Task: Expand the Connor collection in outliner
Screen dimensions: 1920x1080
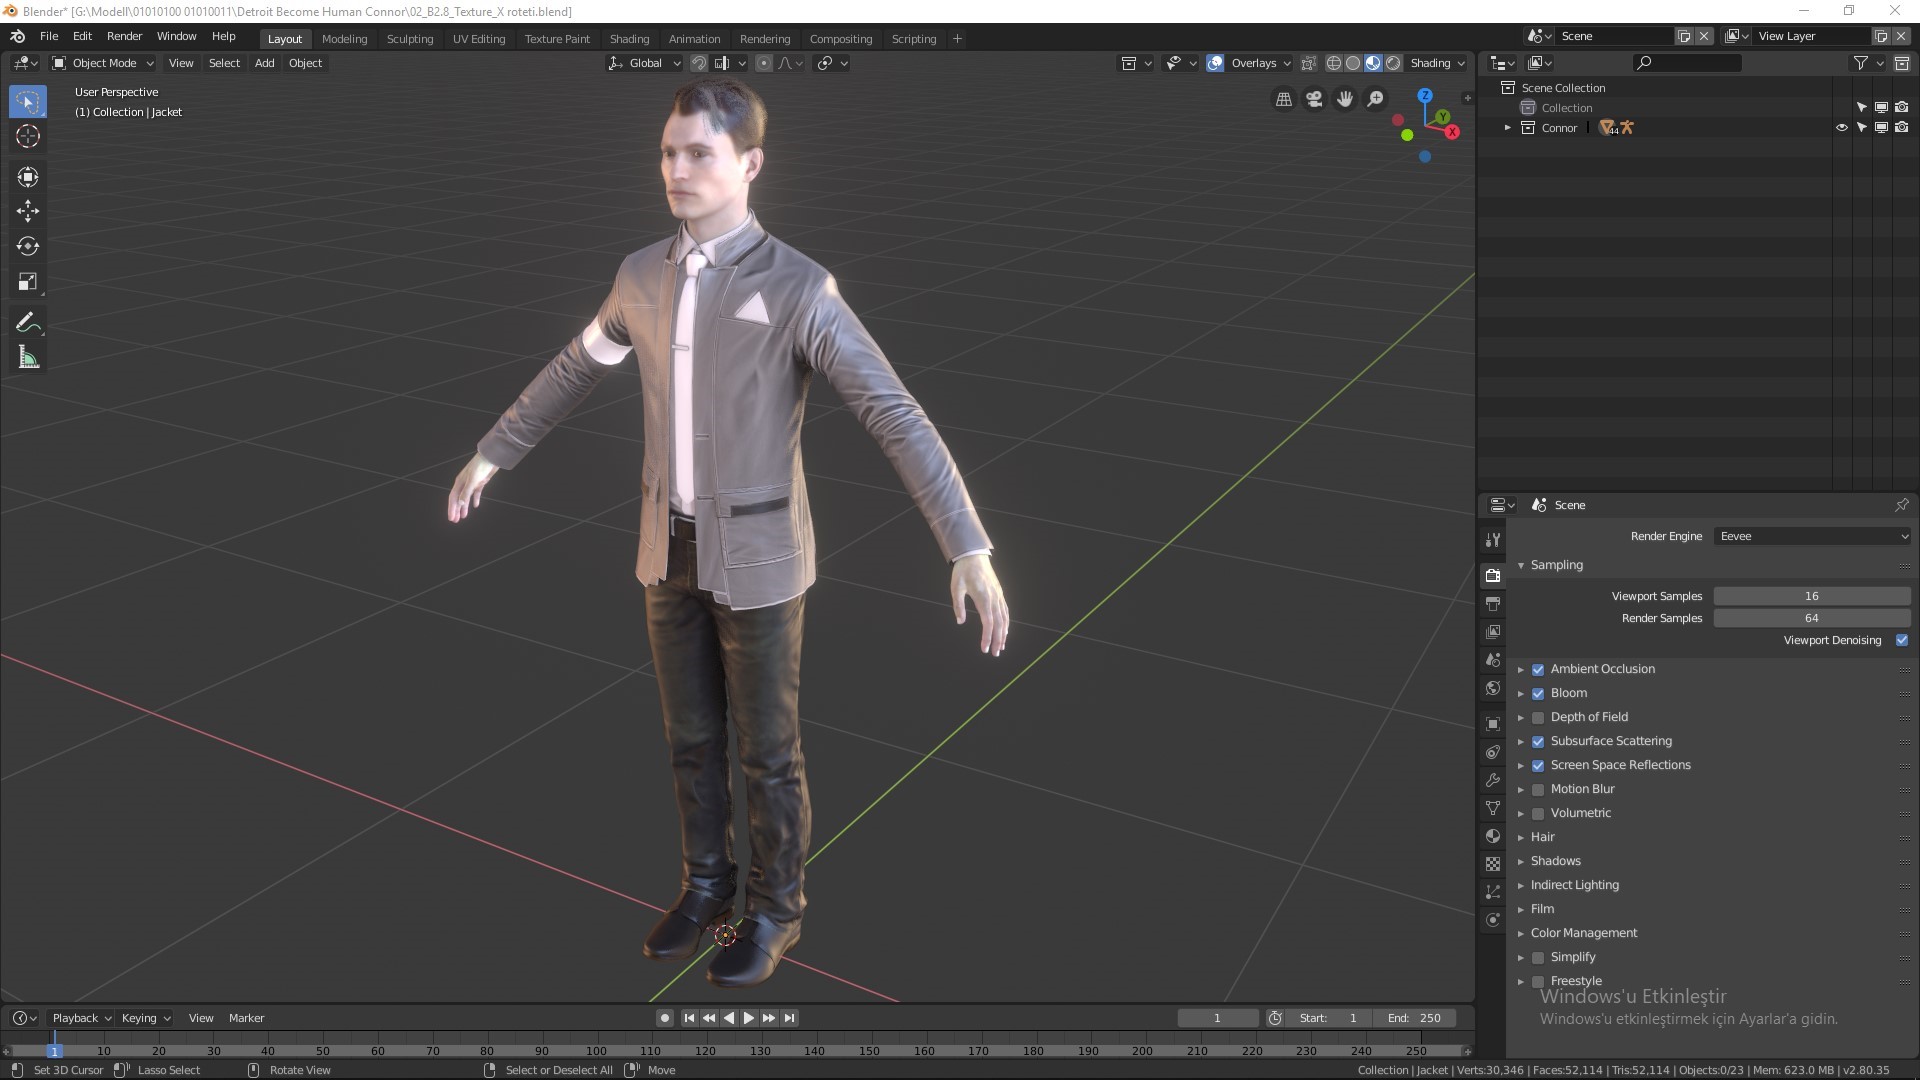Action: coord(1507,128)
